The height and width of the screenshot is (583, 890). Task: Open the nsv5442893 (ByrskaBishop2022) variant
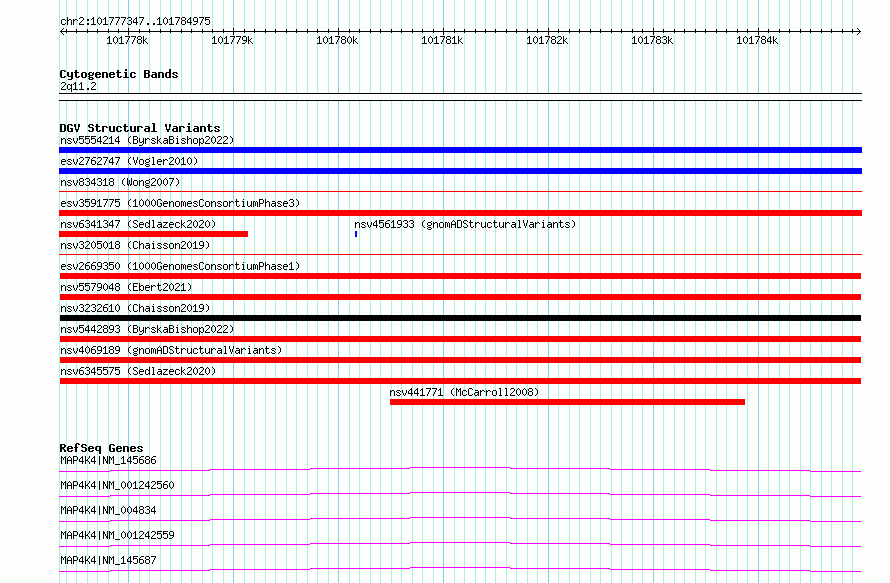147,329
